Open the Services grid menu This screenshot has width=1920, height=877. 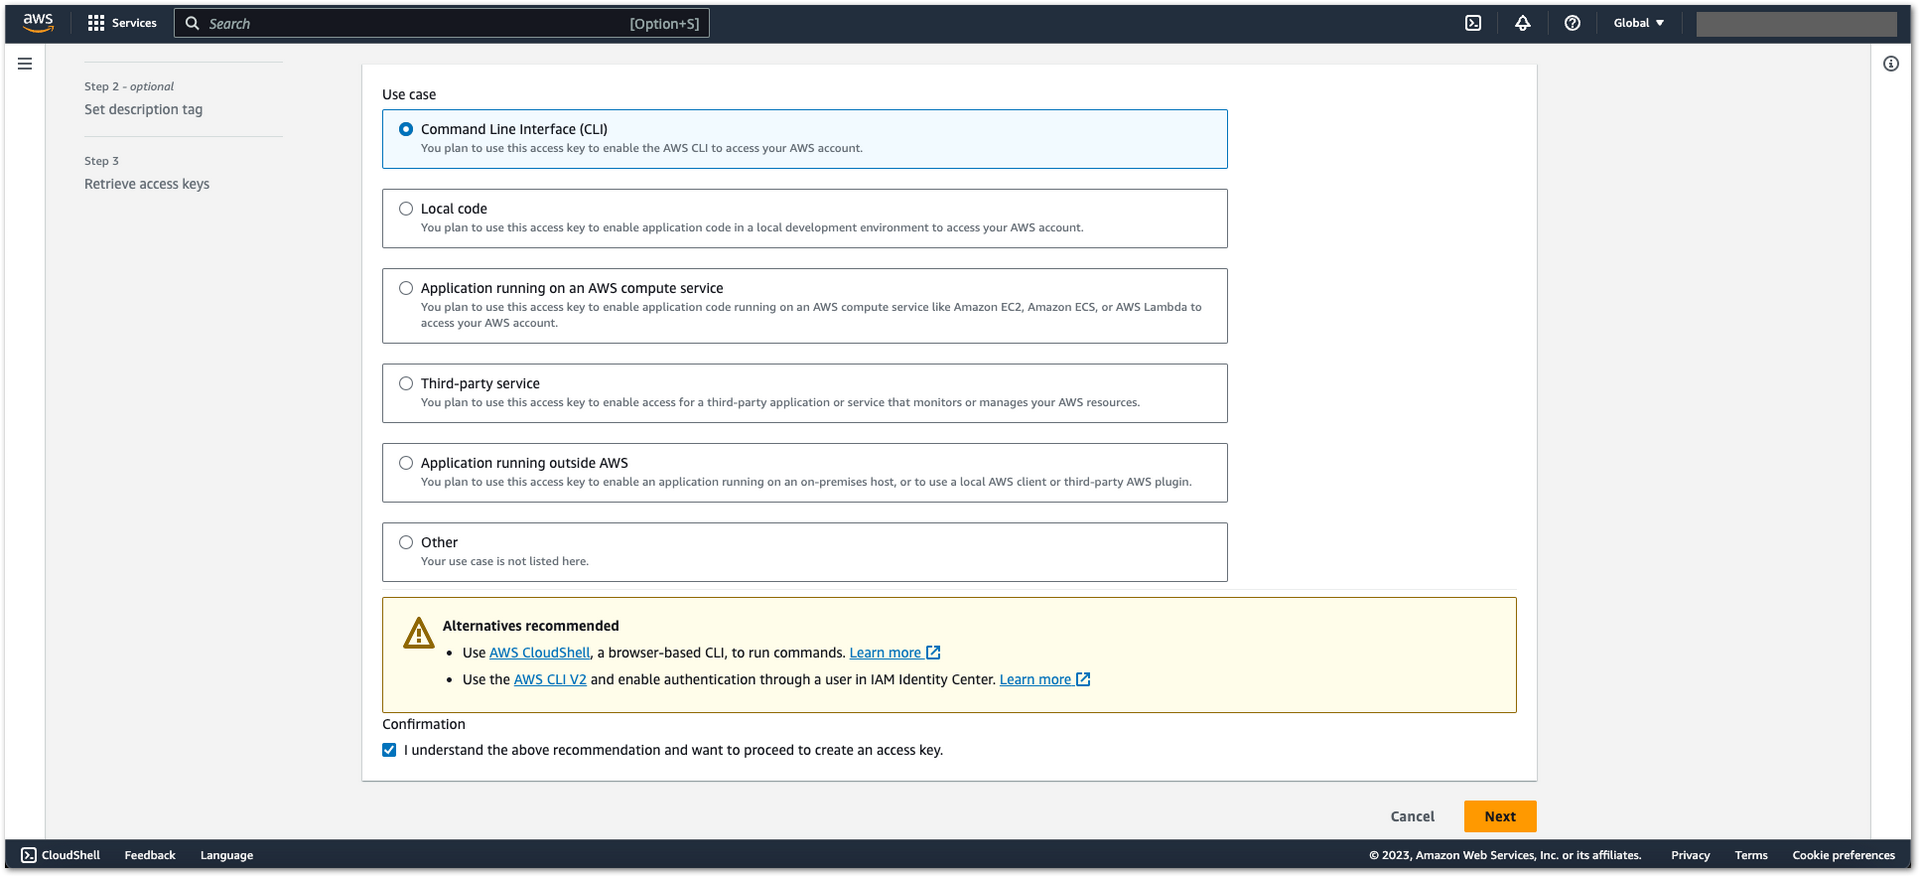coord(96,23)
